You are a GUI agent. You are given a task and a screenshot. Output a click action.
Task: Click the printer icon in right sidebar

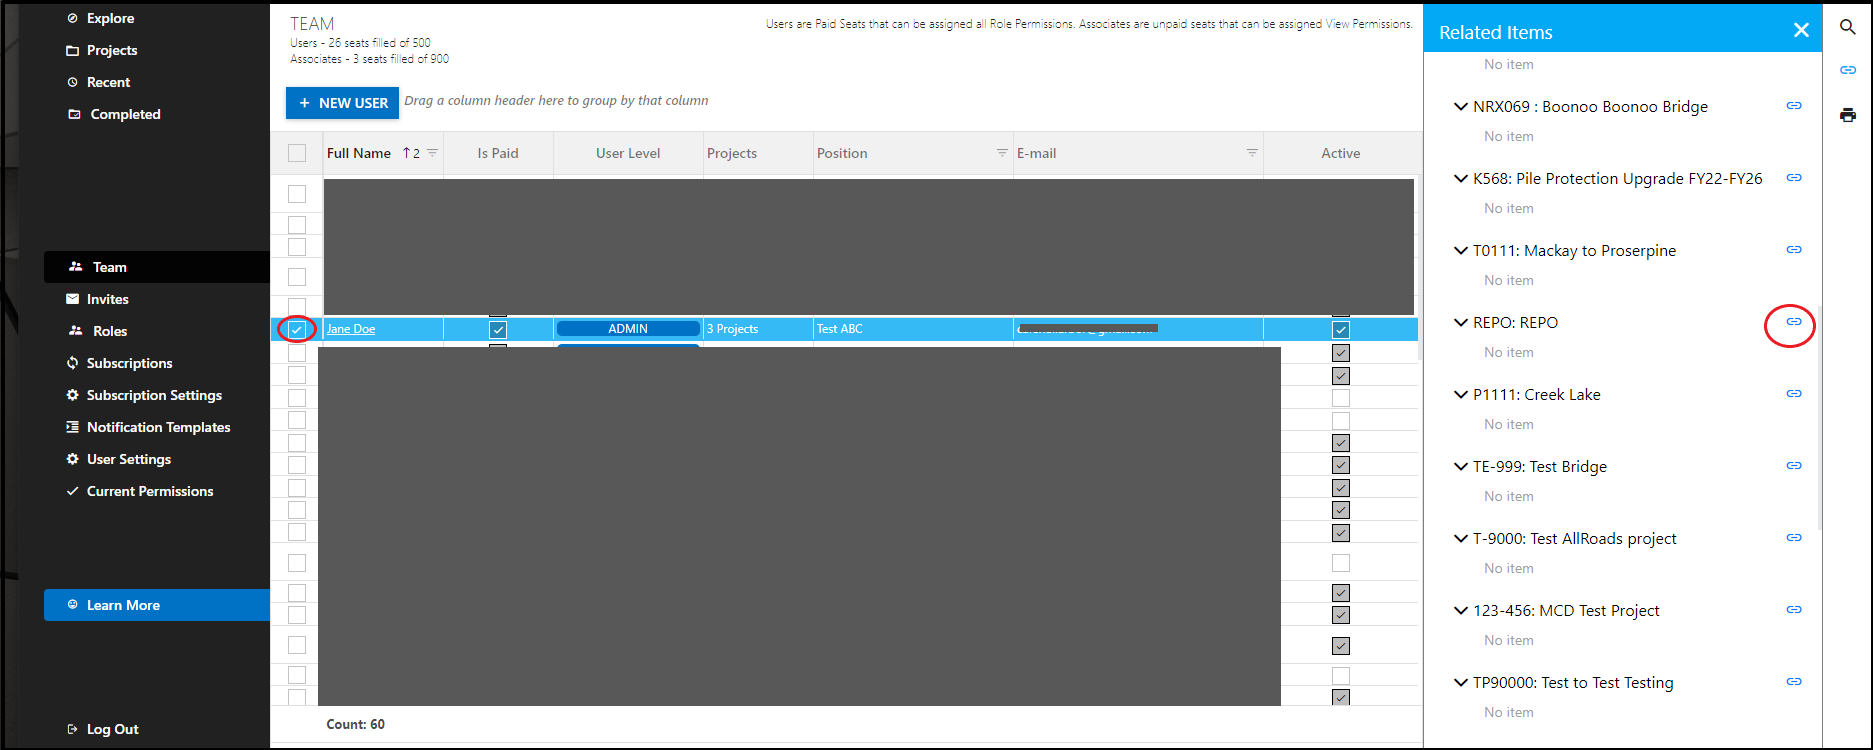pos(1848,115)
